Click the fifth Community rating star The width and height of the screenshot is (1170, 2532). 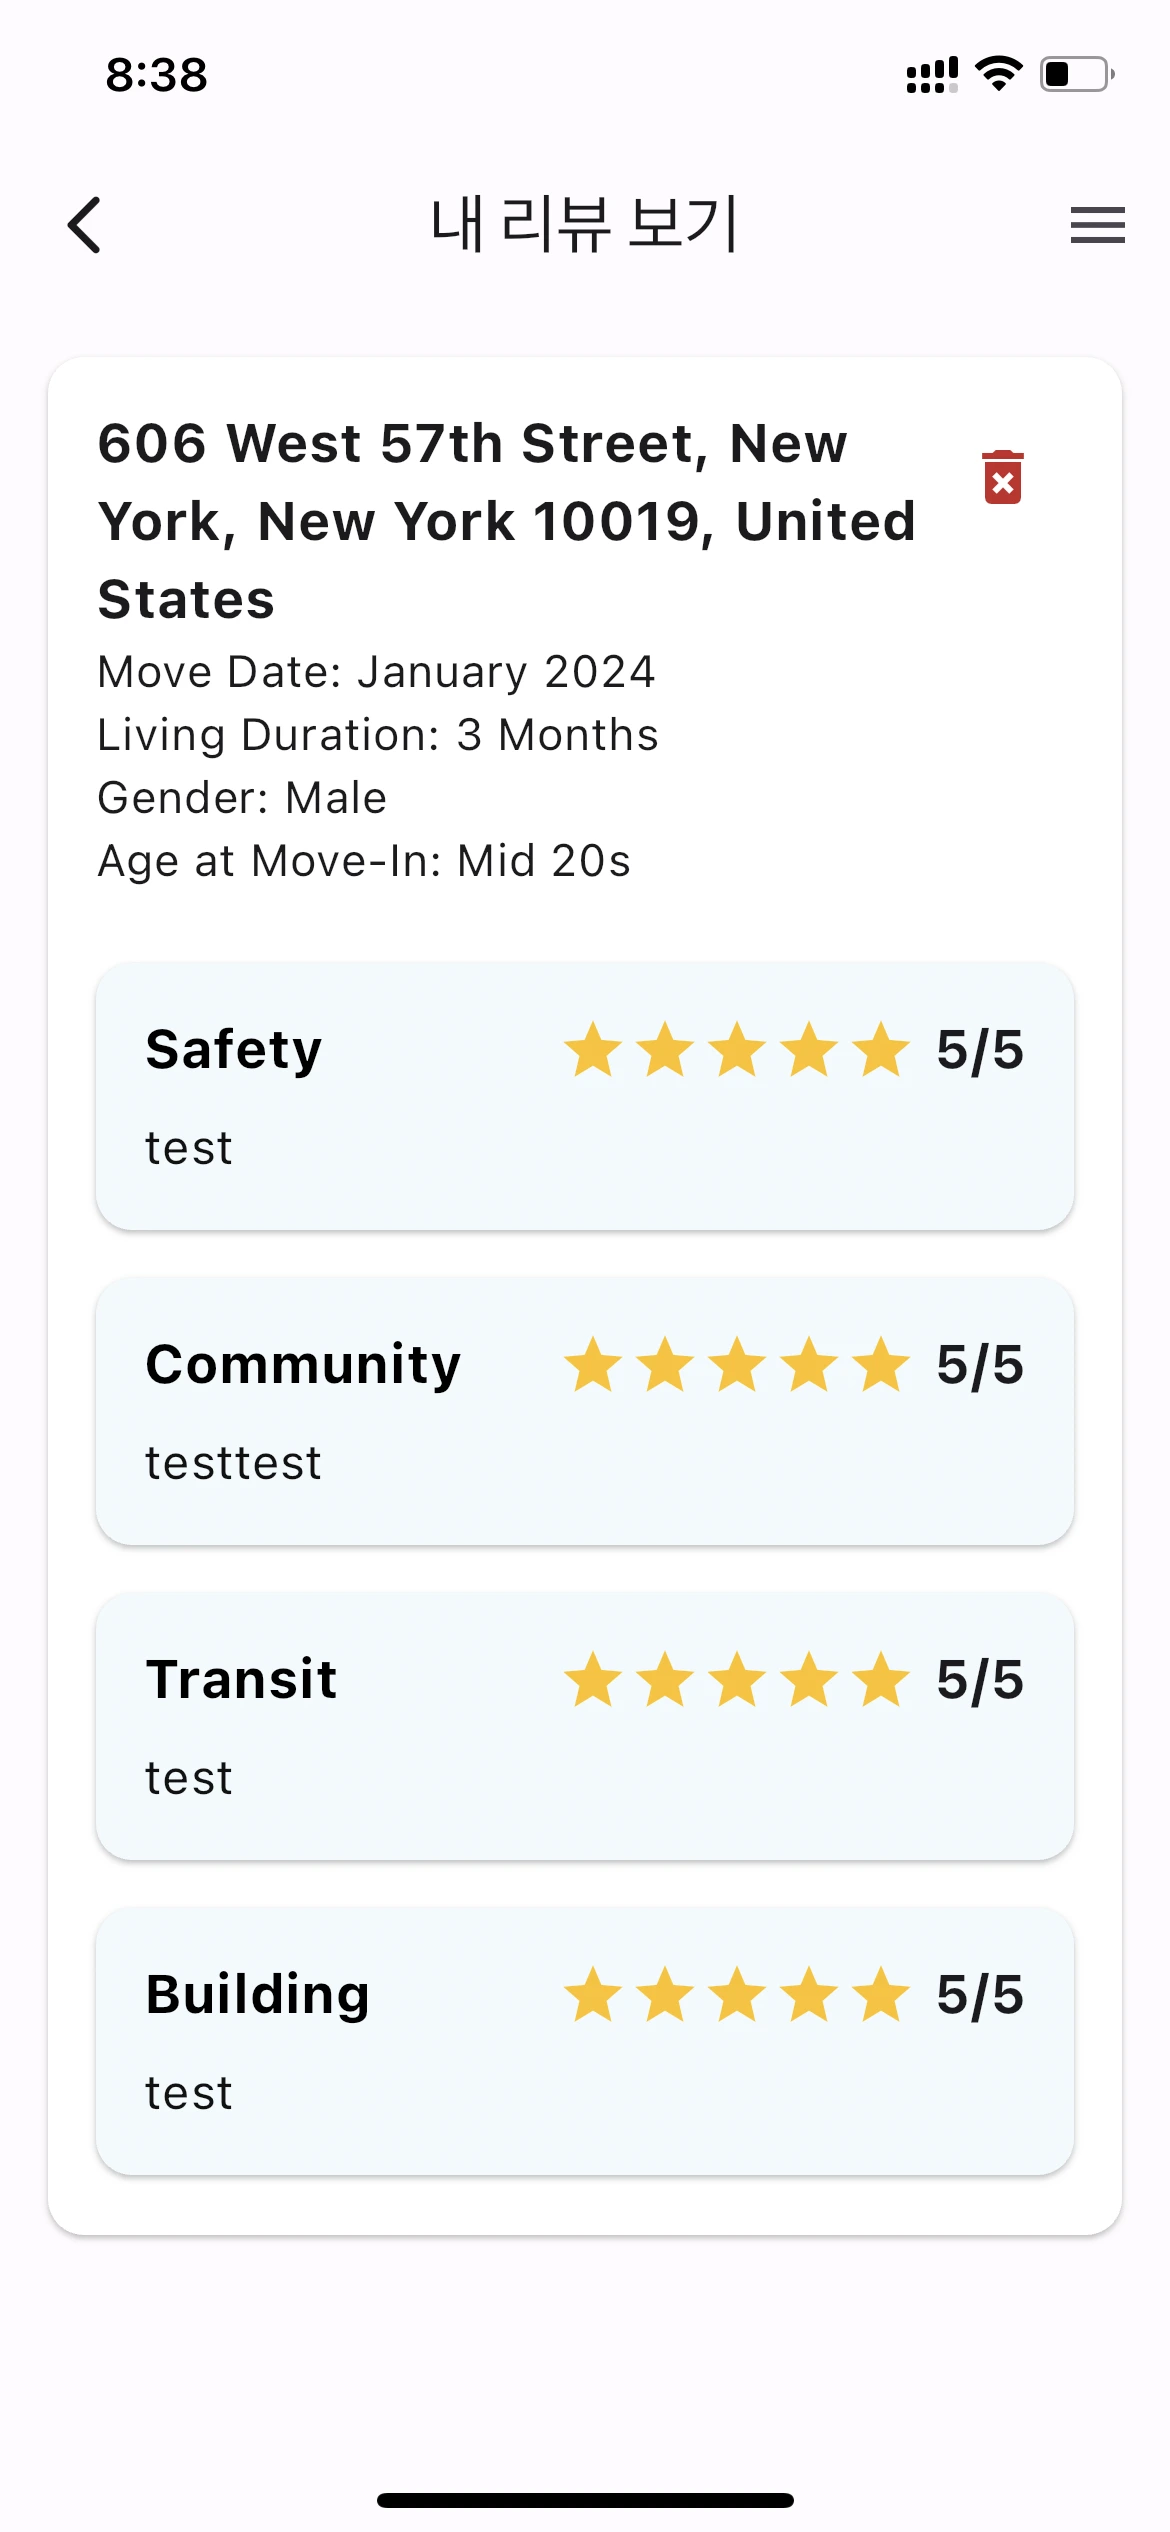881,1365
